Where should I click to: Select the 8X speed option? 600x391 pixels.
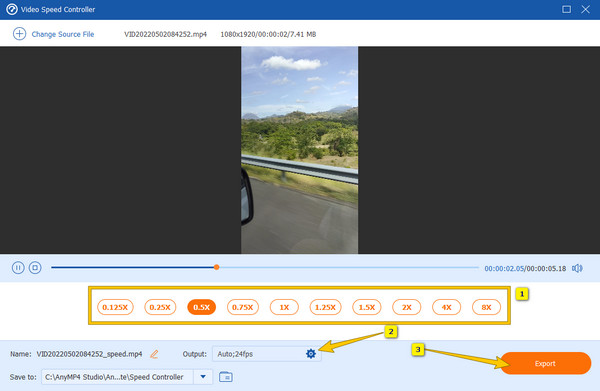pyautogui.click(x=486, y=307)
